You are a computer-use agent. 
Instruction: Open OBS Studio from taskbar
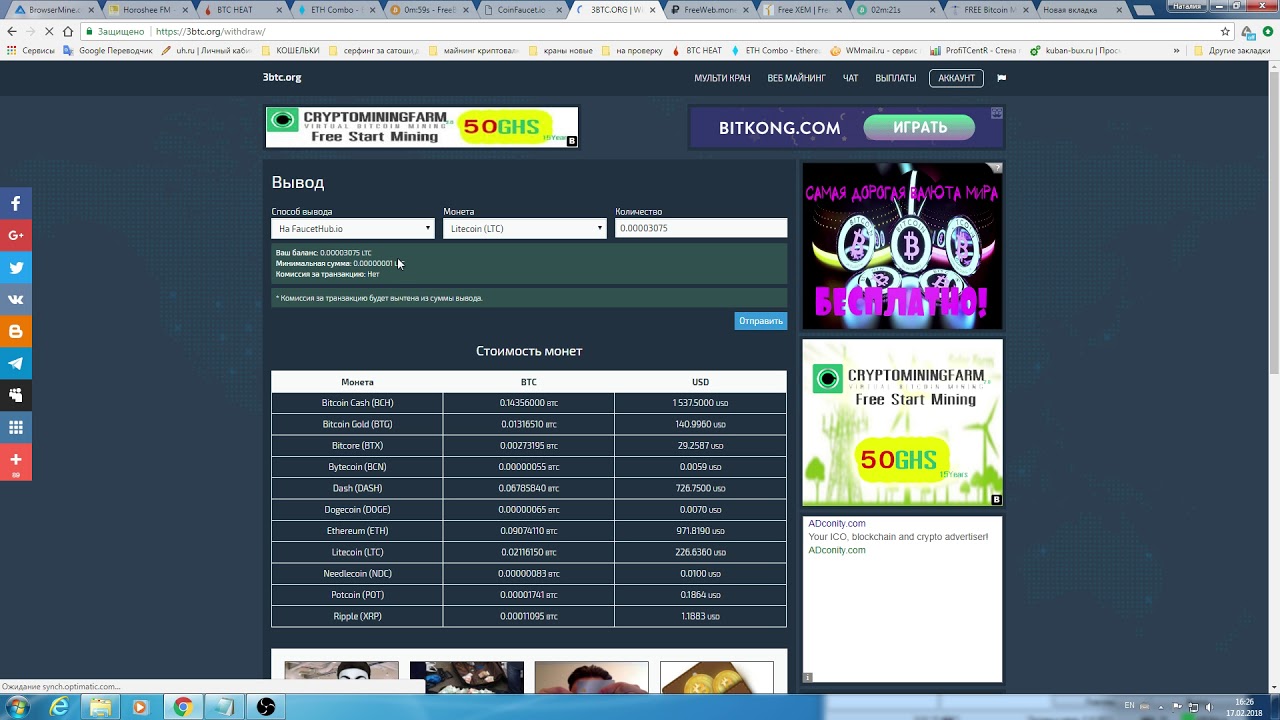[266, 707]
